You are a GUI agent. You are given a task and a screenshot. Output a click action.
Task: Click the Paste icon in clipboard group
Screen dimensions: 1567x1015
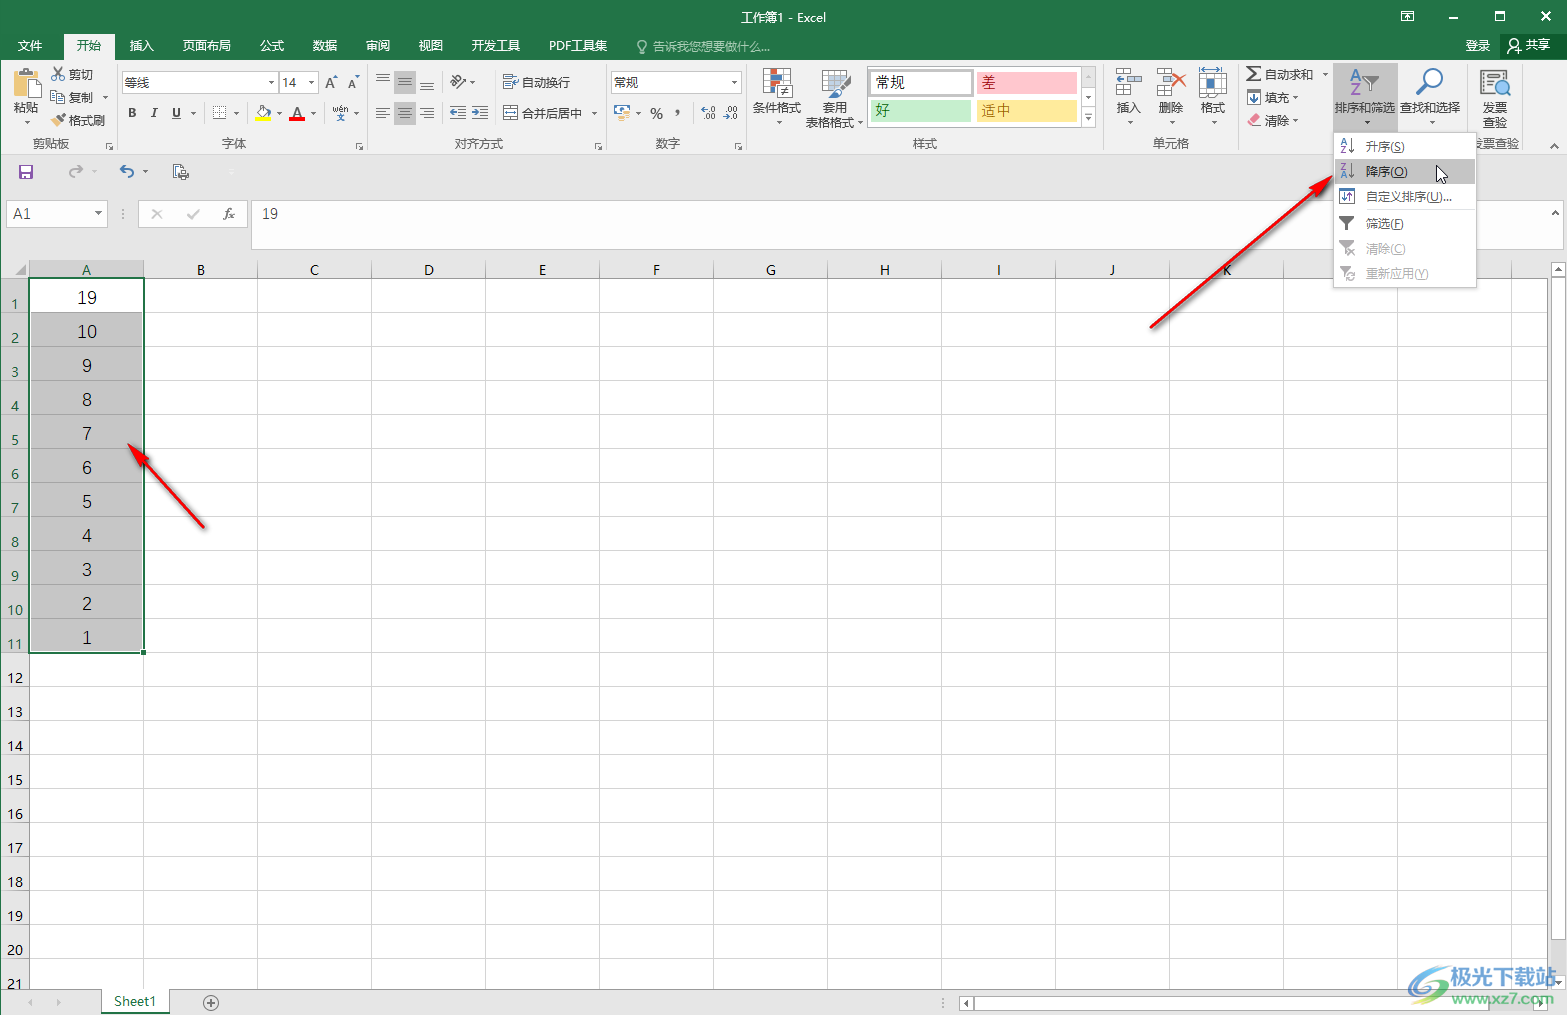click(26, 84)
